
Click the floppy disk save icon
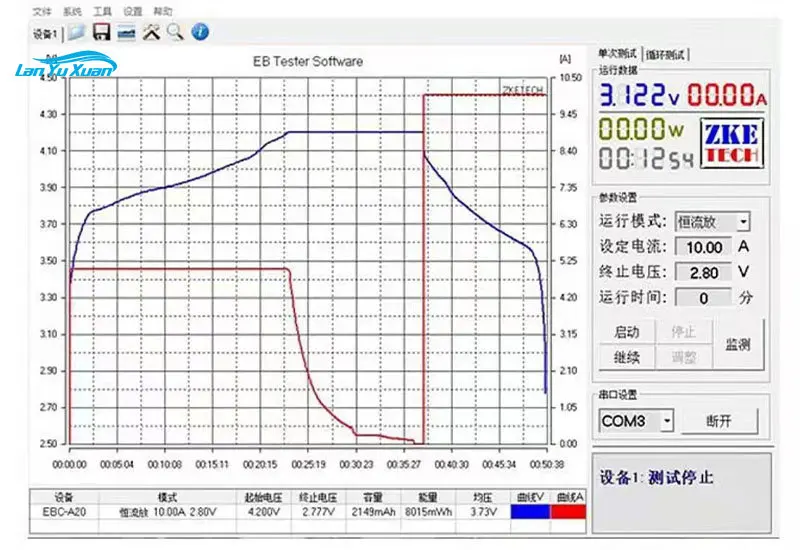[102, 32]
